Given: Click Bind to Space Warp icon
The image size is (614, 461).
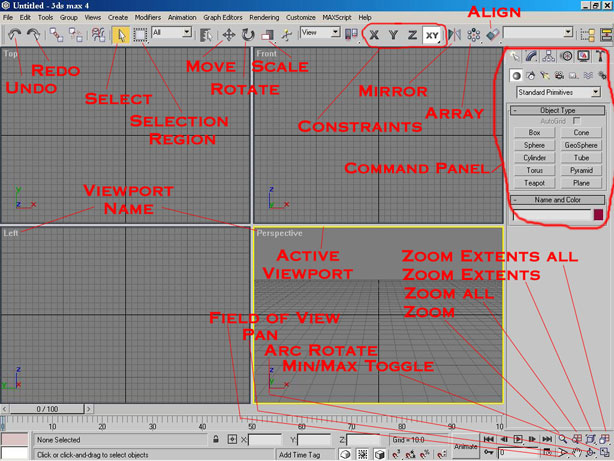Looking at the screenshot, I should pos(98,34).
